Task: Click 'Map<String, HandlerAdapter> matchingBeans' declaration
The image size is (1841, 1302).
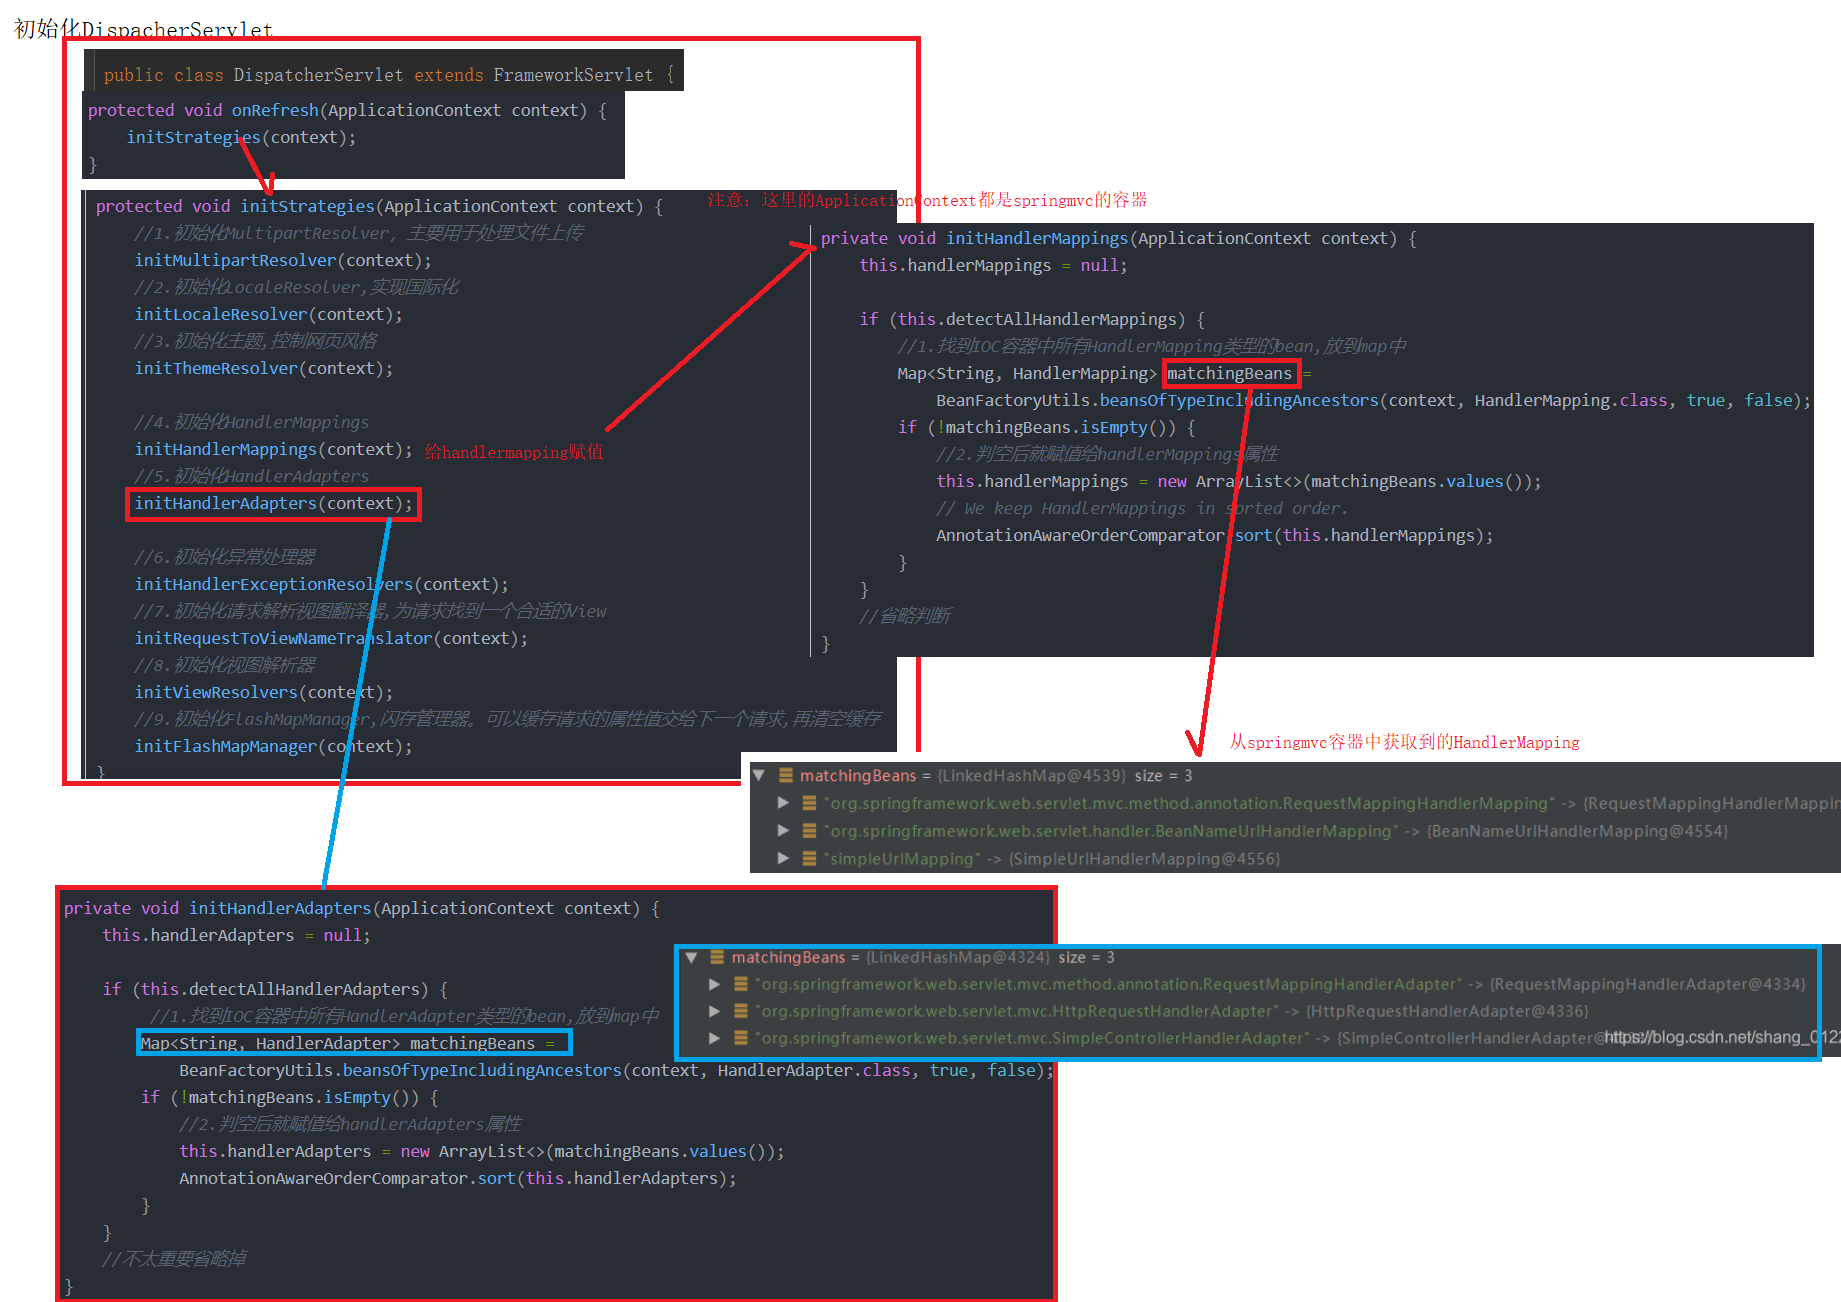Action: [338, 1043]
